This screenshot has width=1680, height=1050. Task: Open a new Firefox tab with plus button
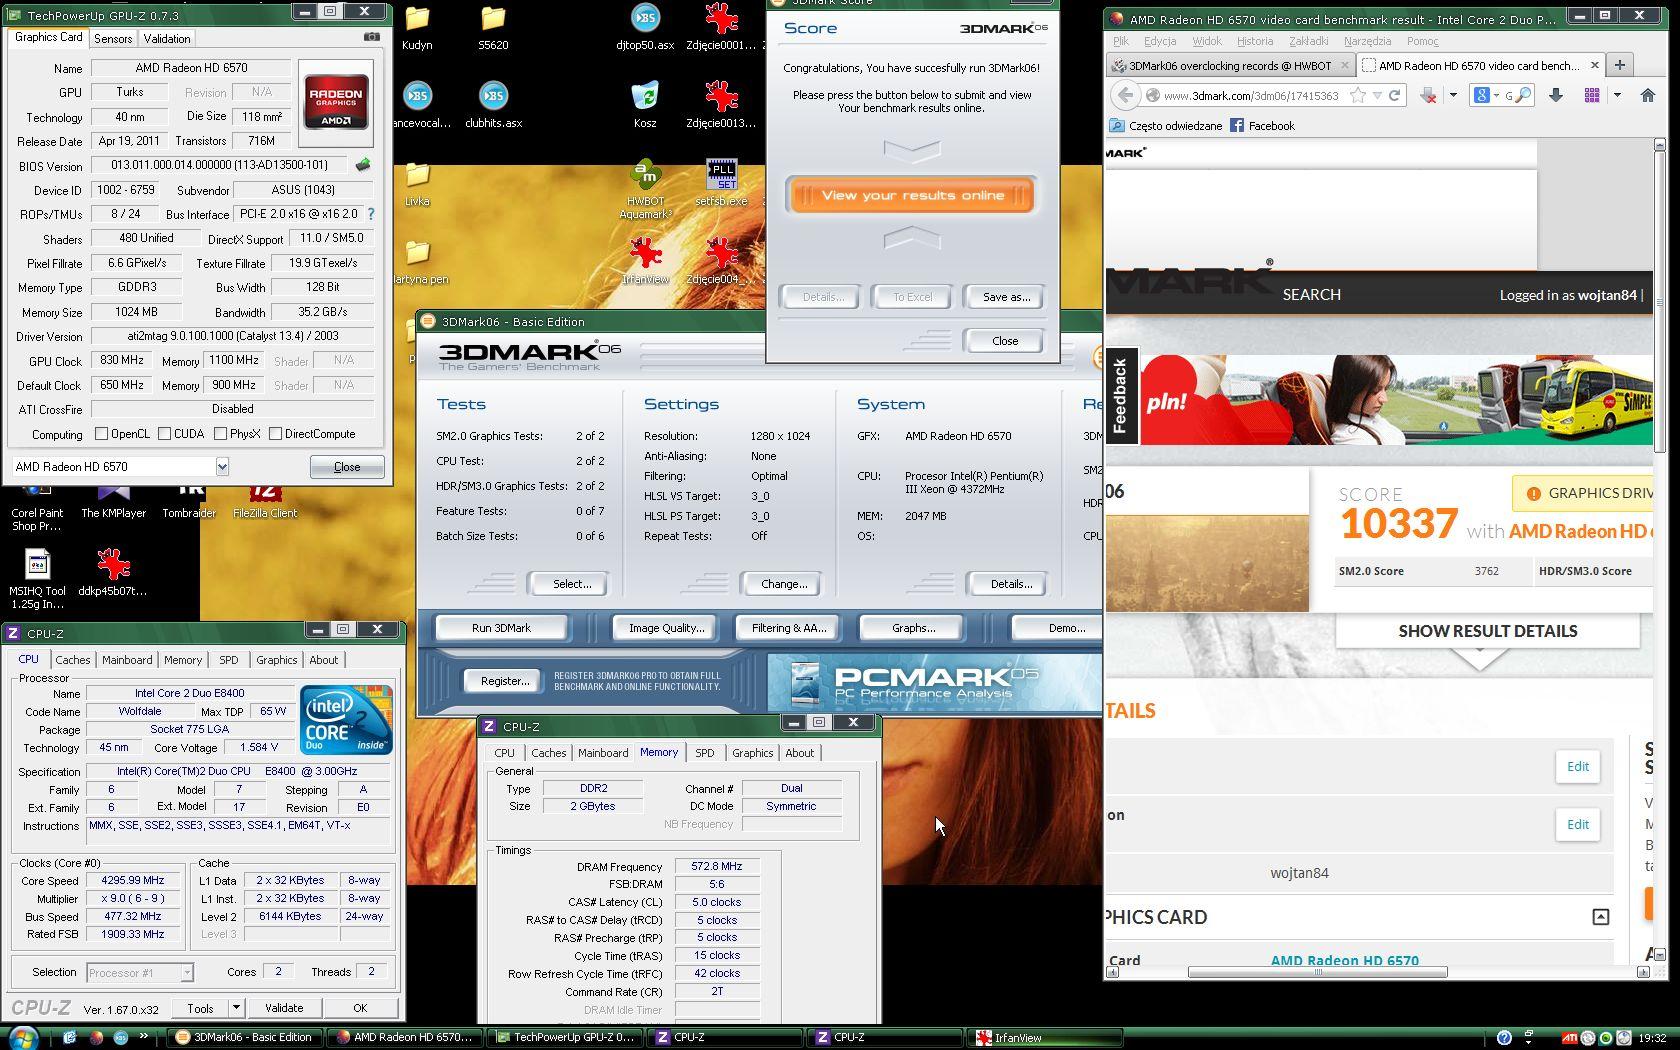pyautogui.click(x=1619, y=65)
